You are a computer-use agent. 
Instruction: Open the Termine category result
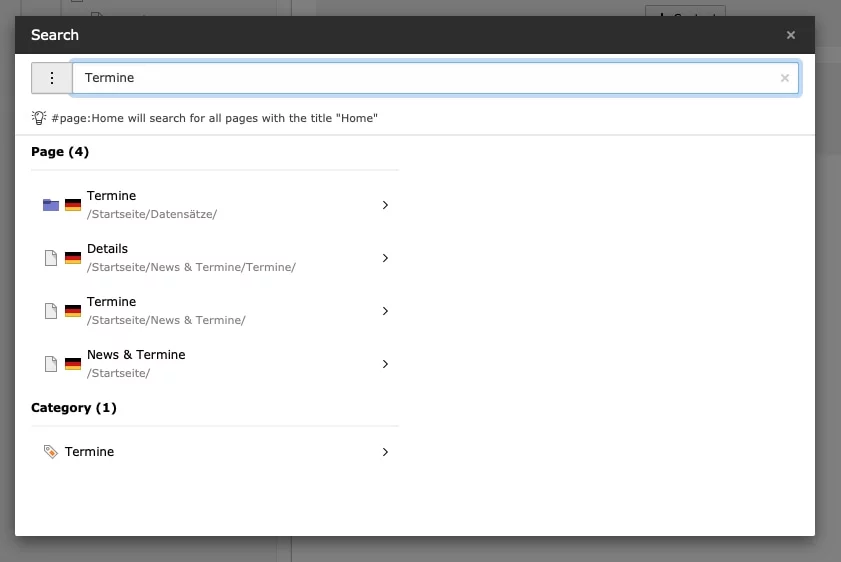(x=215, y=452)
